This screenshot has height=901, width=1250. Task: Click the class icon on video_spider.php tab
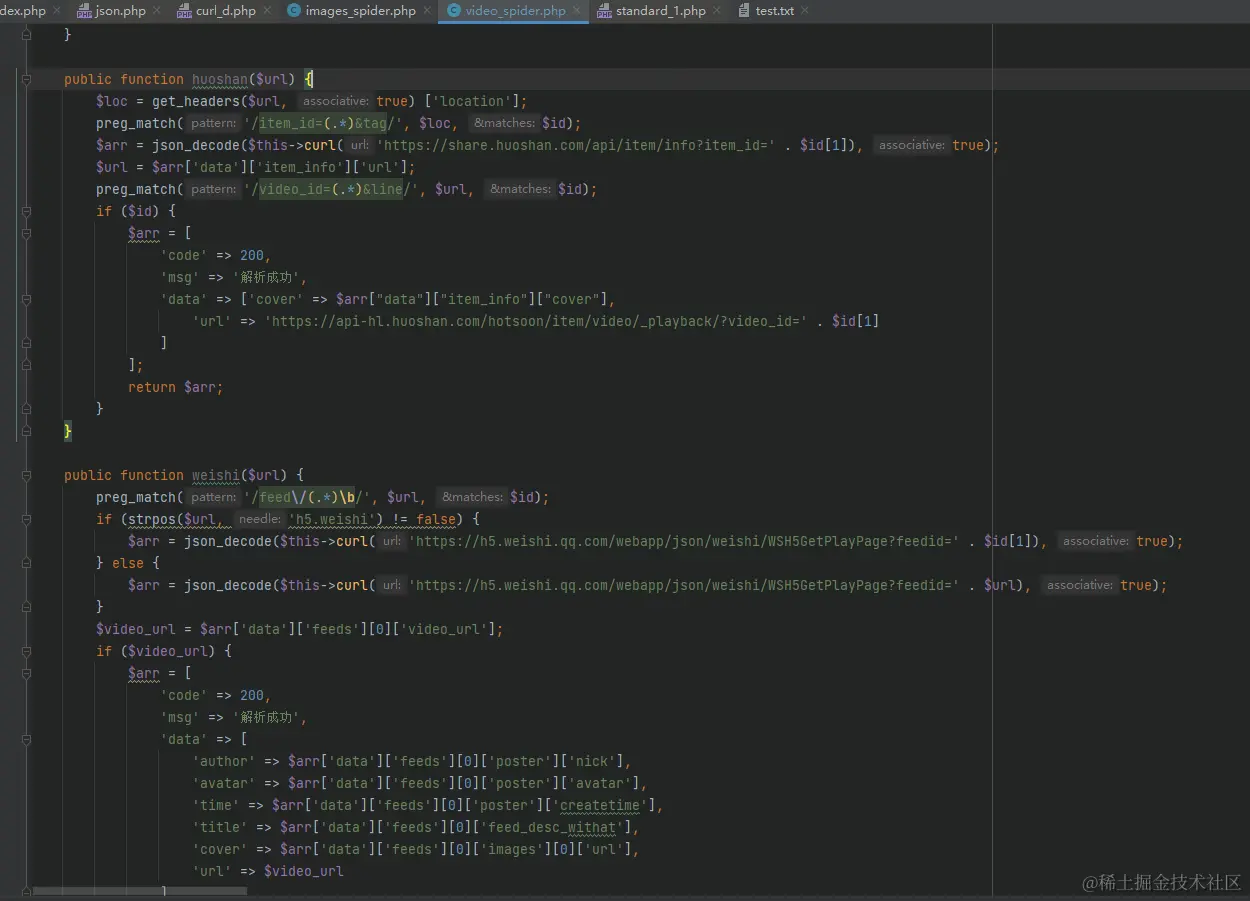tap(454, 11)
